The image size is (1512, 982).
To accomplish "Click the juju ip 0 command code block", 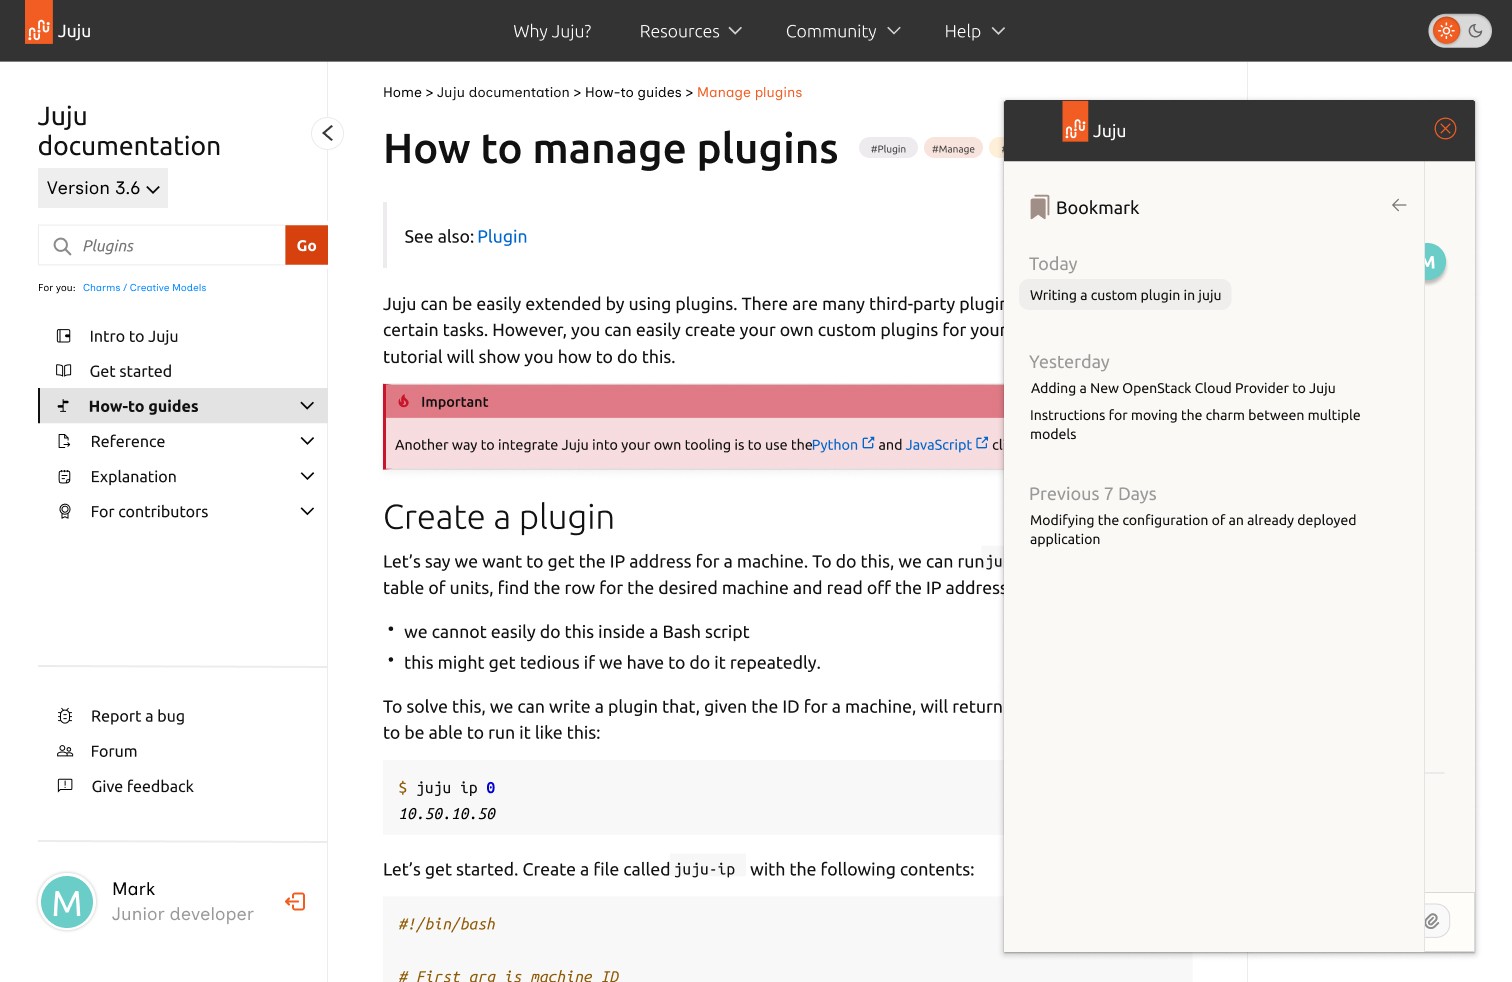I will (693, 797).
